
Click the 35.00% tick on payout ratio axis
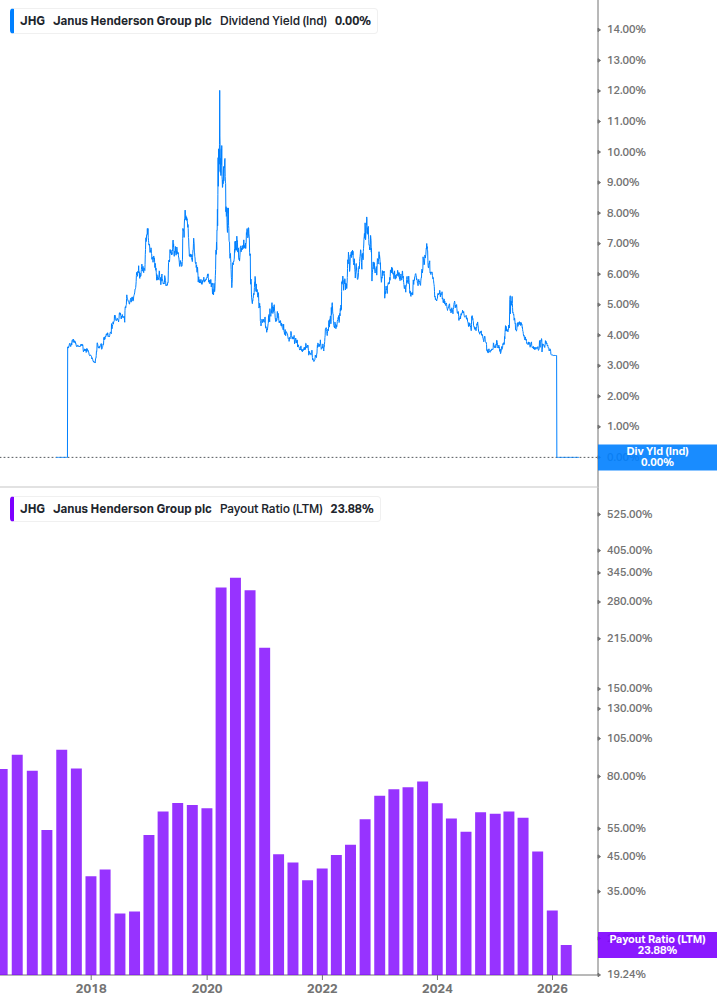[626, 892]
